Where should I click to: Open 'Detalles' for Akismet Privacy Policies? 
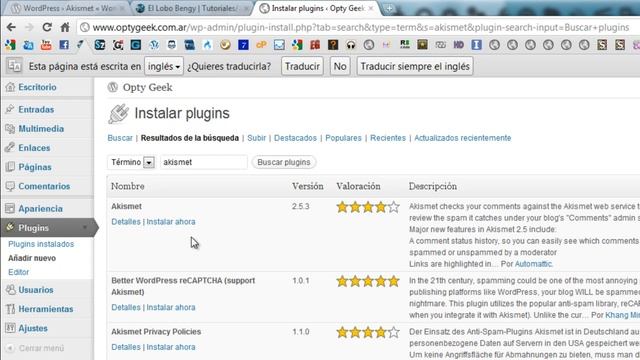coord(126,347)
